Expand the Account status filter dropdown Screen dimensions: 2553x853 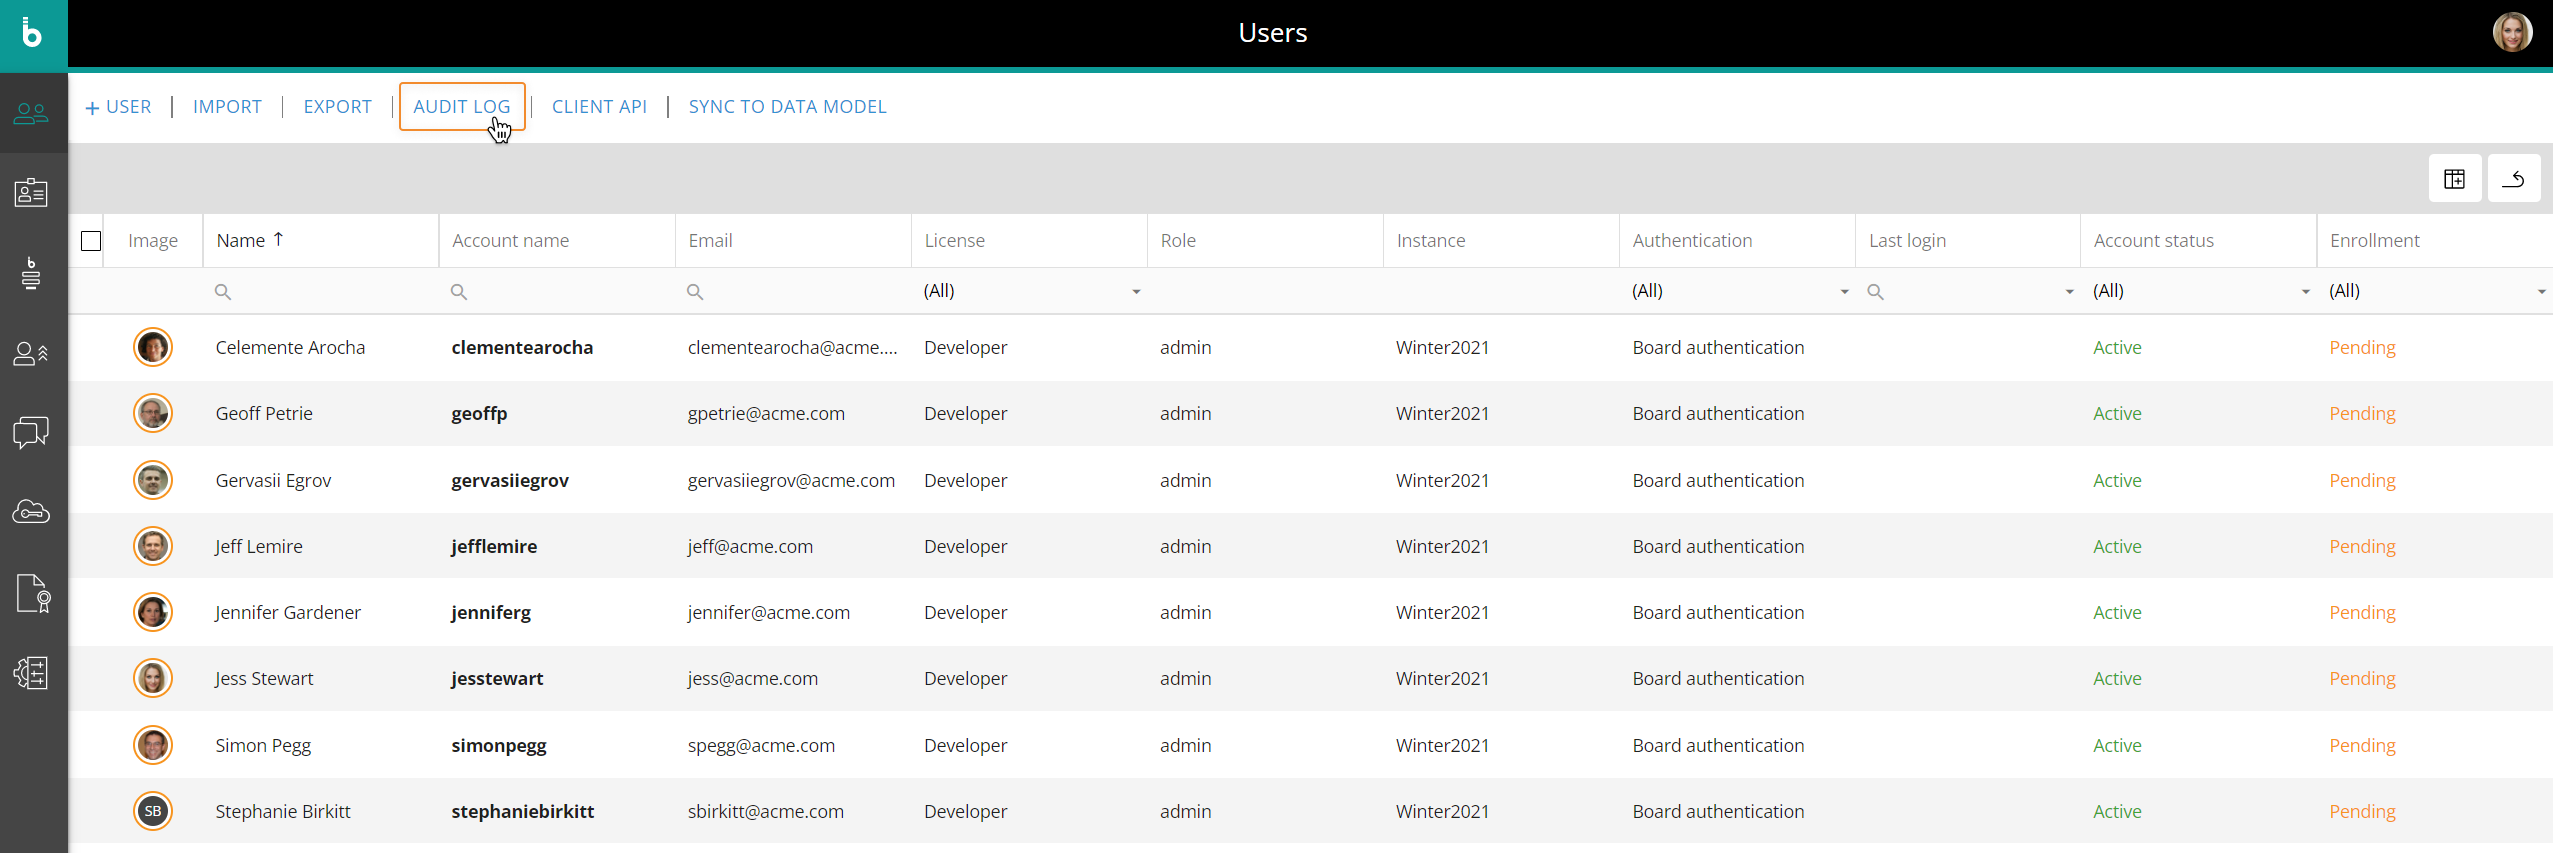pyautogui.click(x=2305, y=292)
